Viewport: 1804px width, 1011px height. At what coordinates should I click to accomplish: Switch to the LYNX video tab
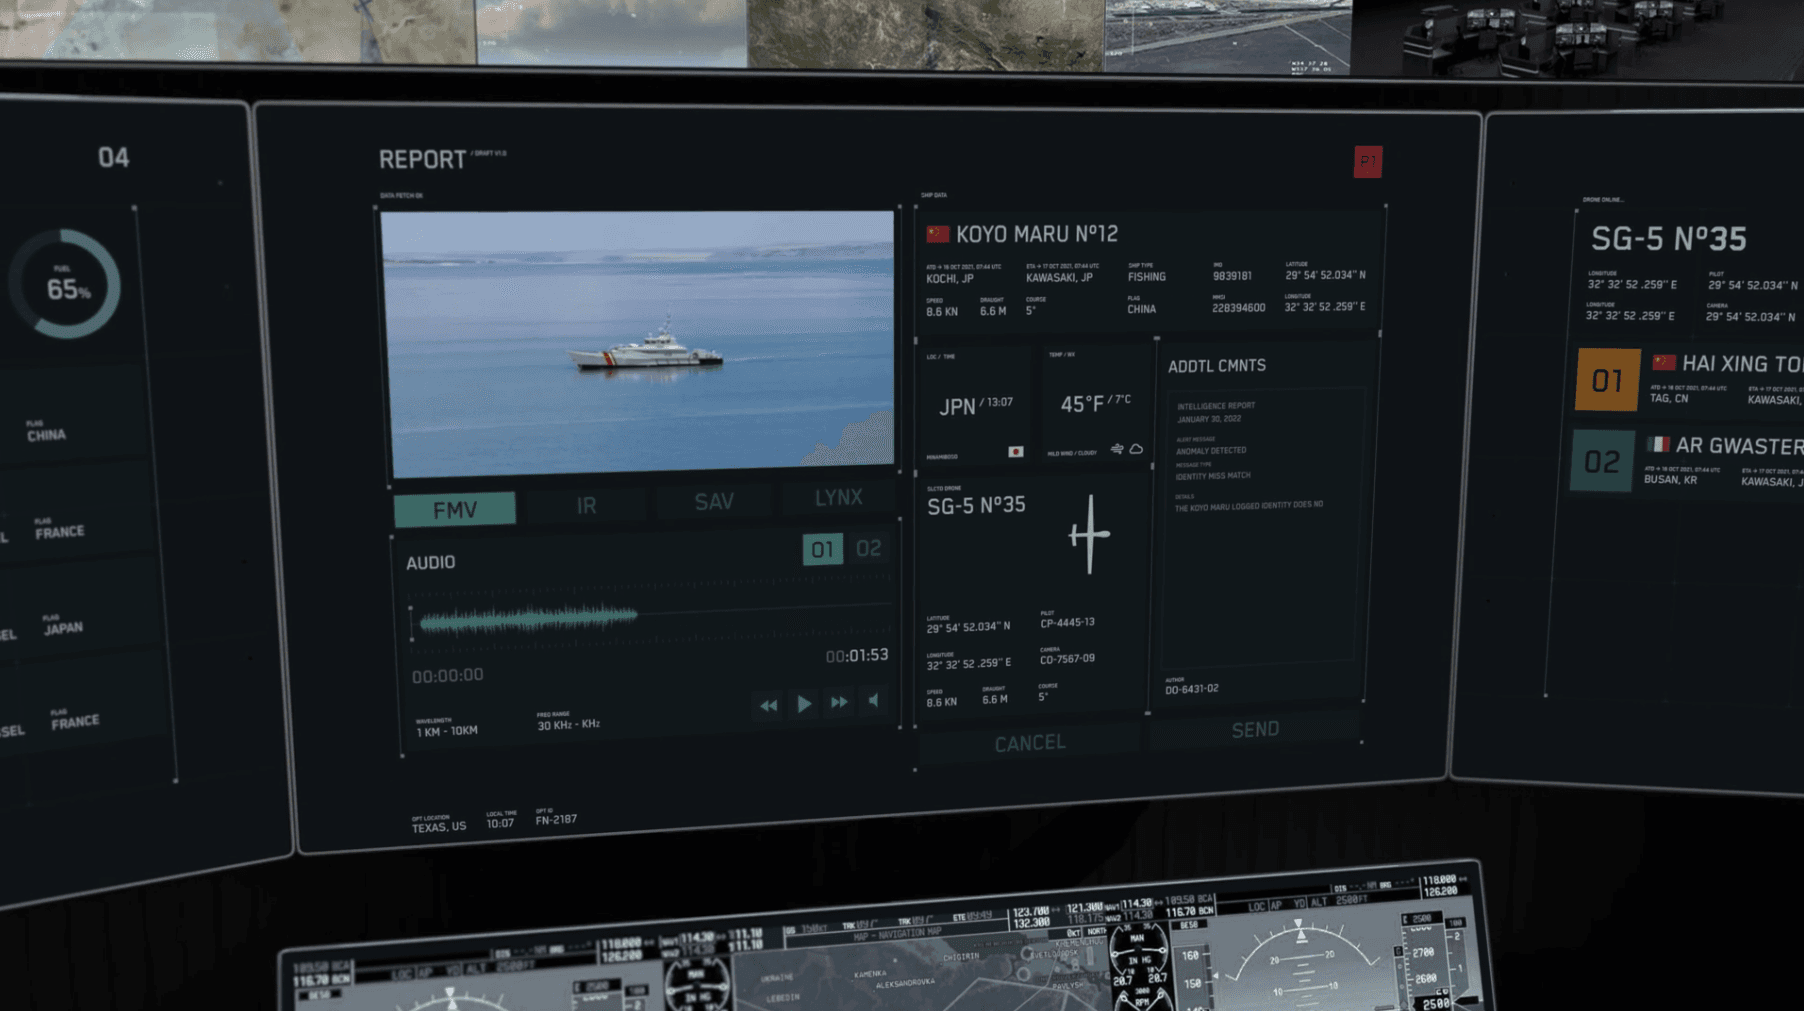point(838,497)
